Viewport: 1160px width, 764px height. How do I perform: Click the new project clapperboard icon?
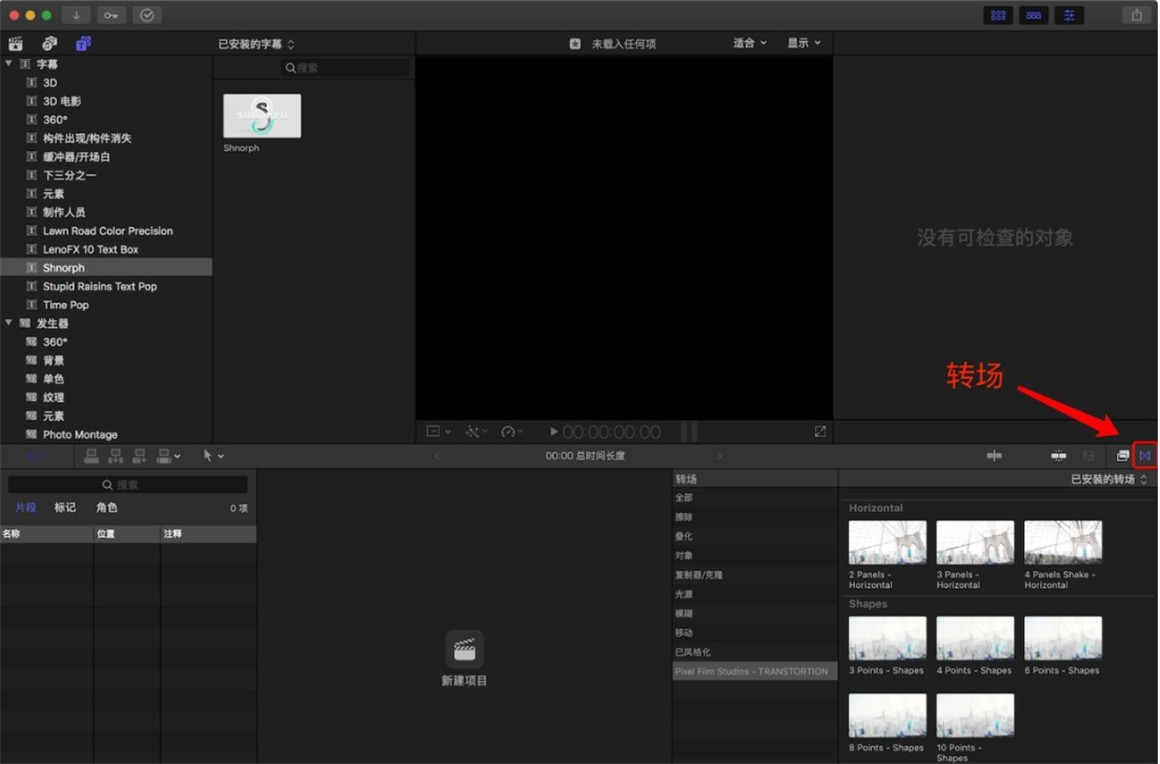(x=464, y=650)
